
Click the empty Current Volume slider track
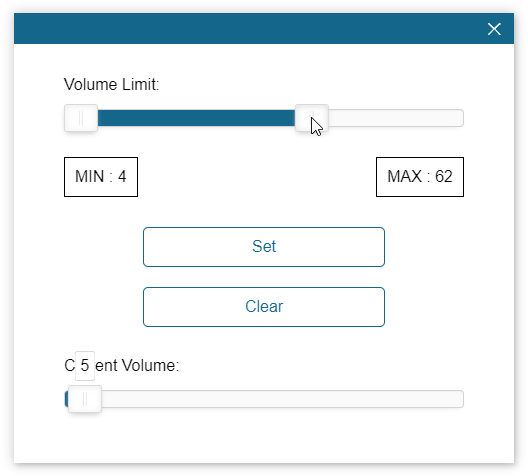[282, 399]
